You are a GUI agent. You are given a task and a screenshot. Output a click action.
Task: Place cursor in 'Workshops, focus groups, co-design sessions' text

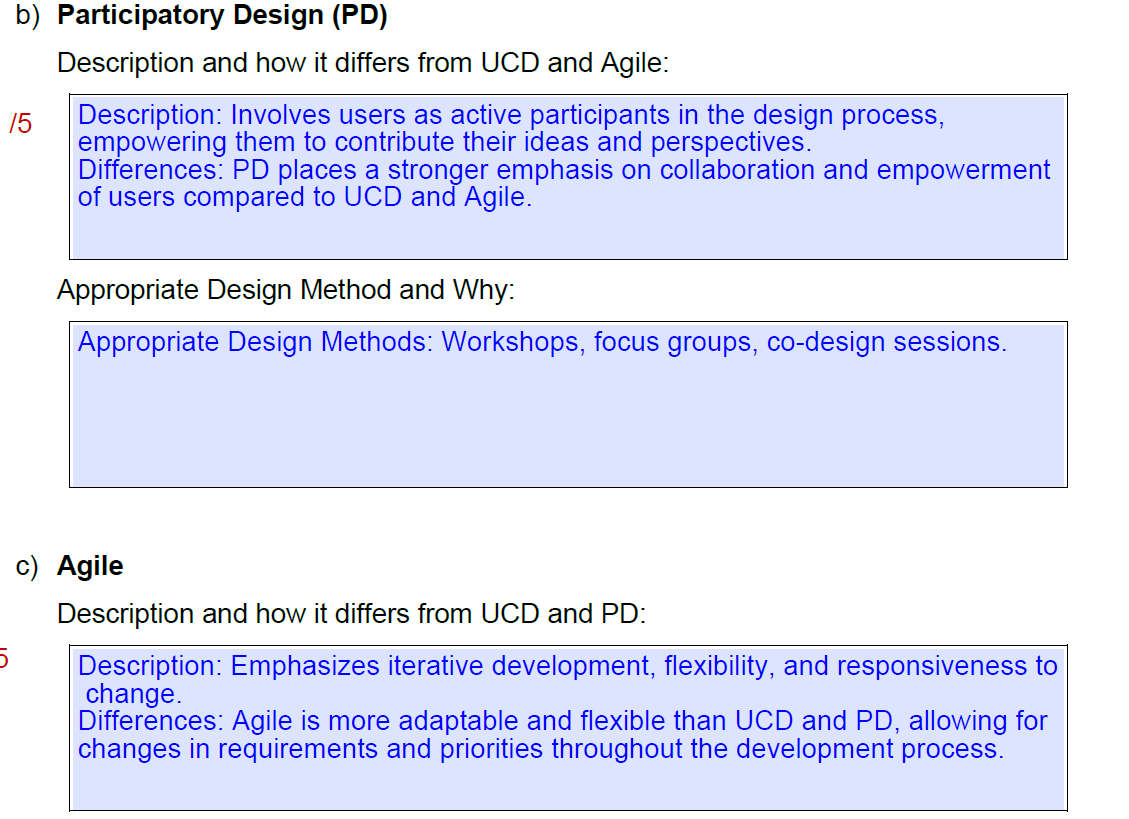point(724,342)
